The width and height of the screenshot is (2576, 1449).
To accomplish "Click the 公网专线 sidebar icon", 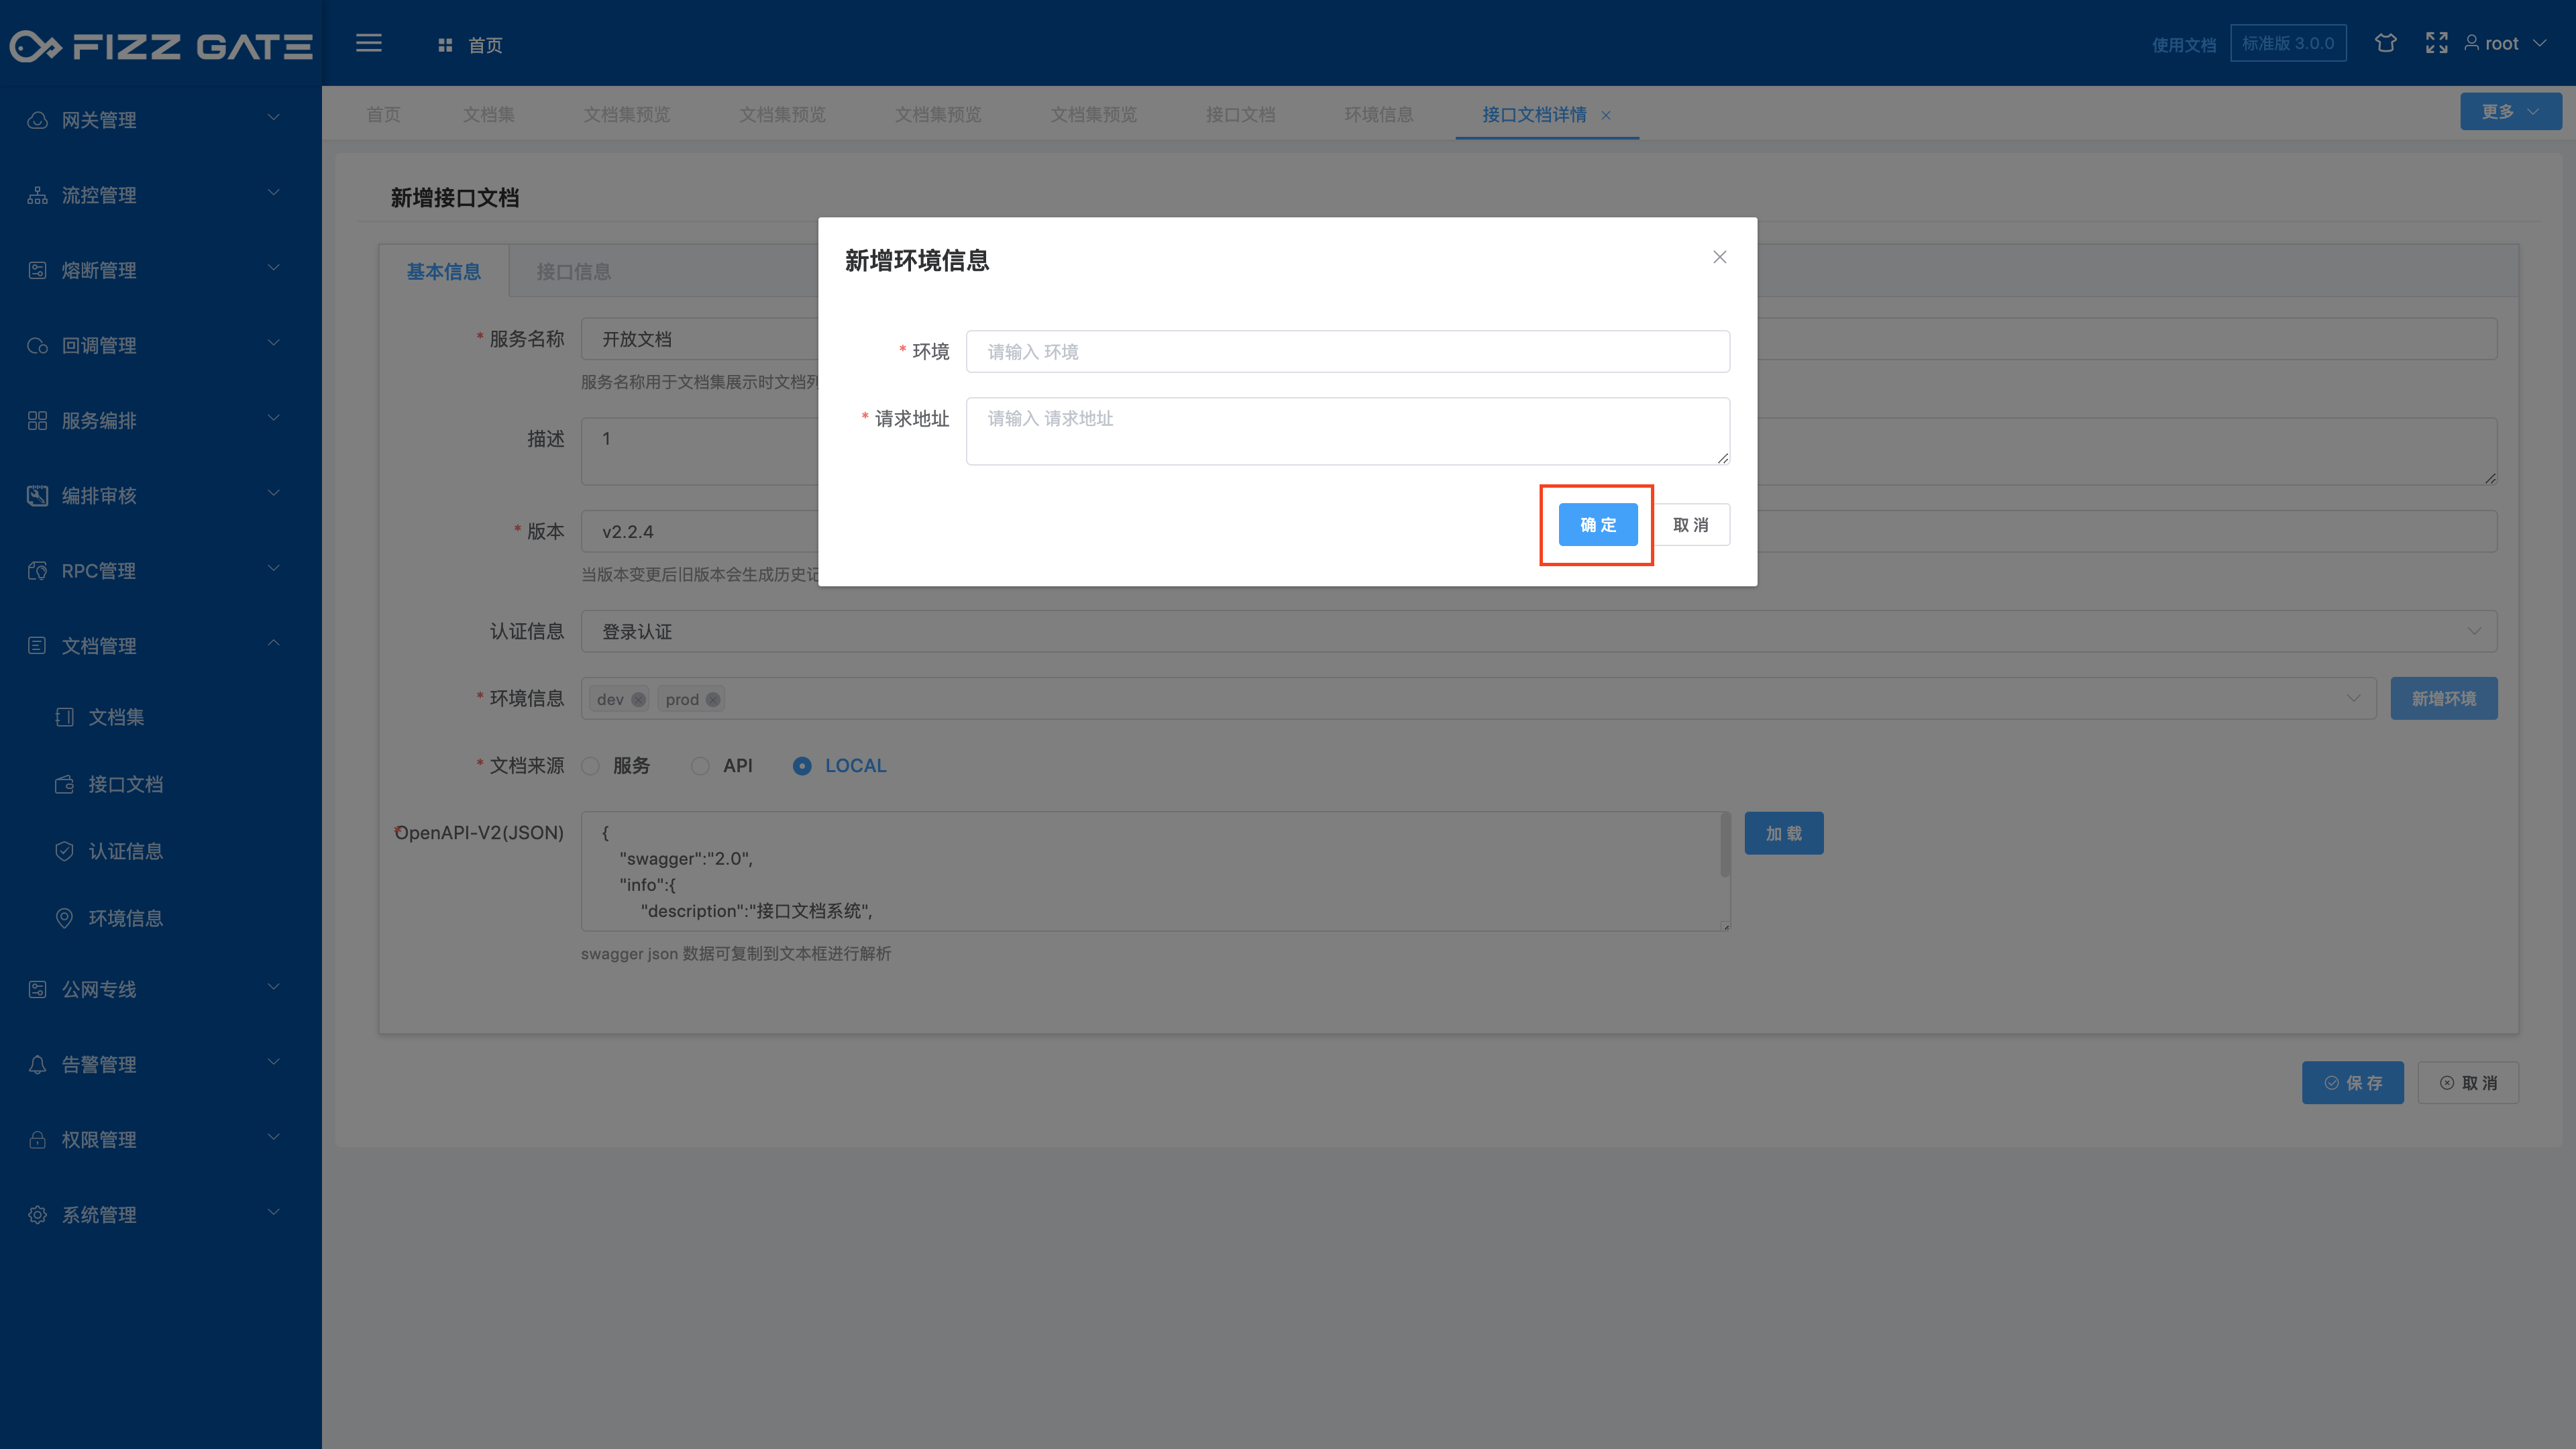I will [37, 989].
